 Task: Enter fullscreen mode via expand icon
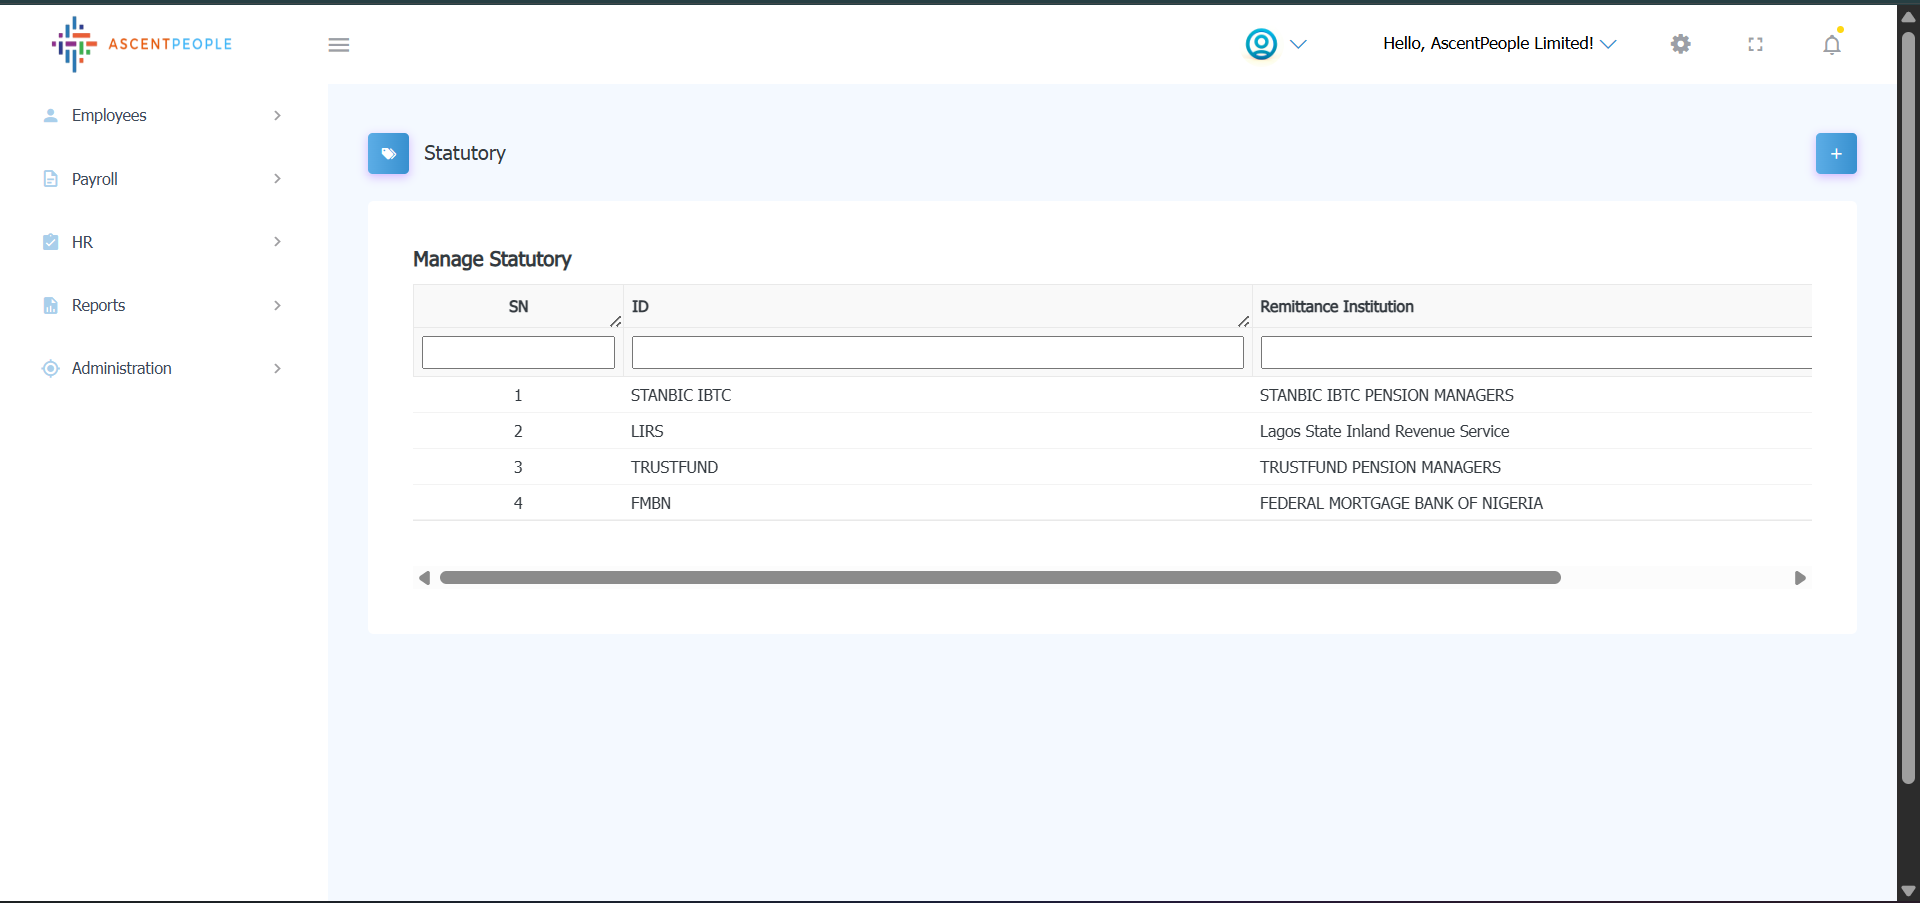coord(1755,44)
